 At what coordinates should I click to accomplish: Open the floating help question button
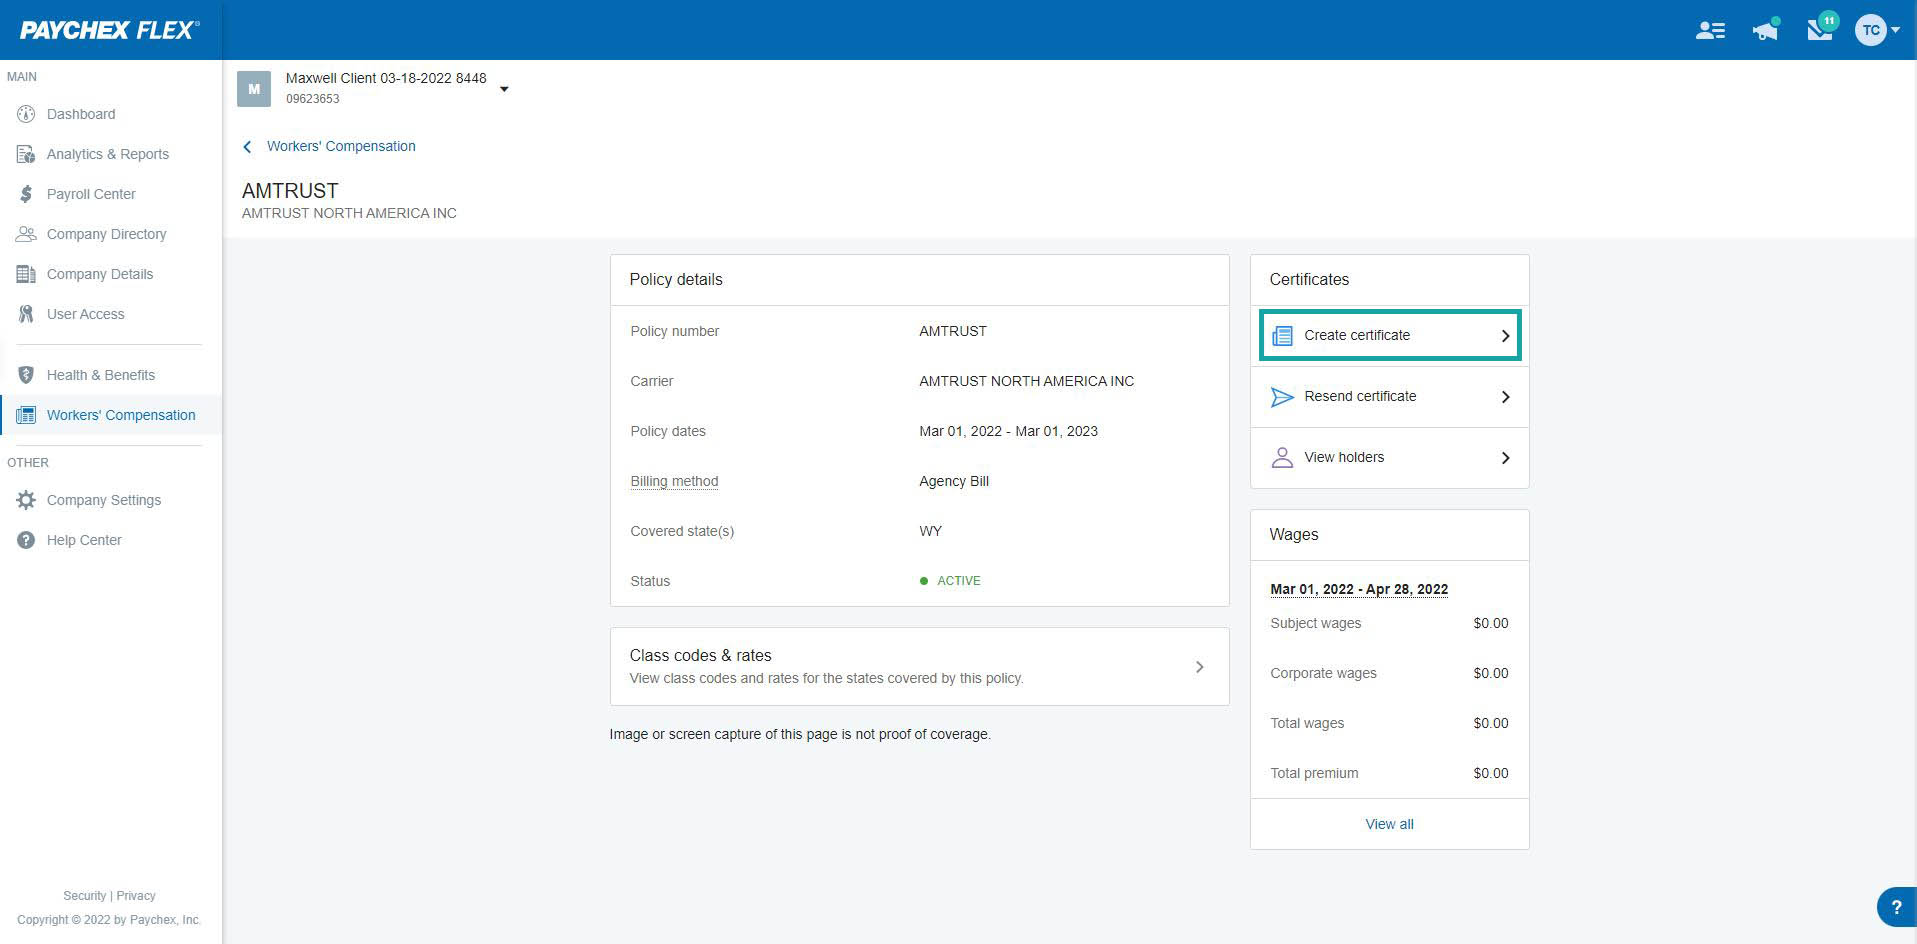point(1896,907)
